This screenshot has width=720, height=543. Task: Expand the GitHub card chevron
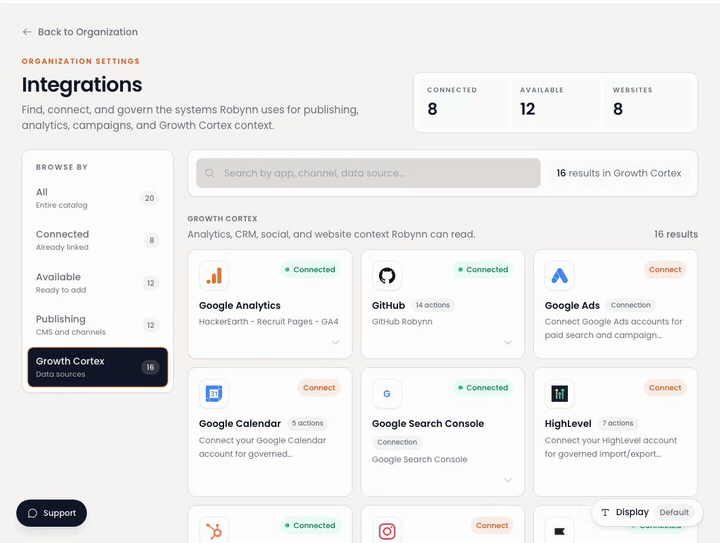point(508,342)
